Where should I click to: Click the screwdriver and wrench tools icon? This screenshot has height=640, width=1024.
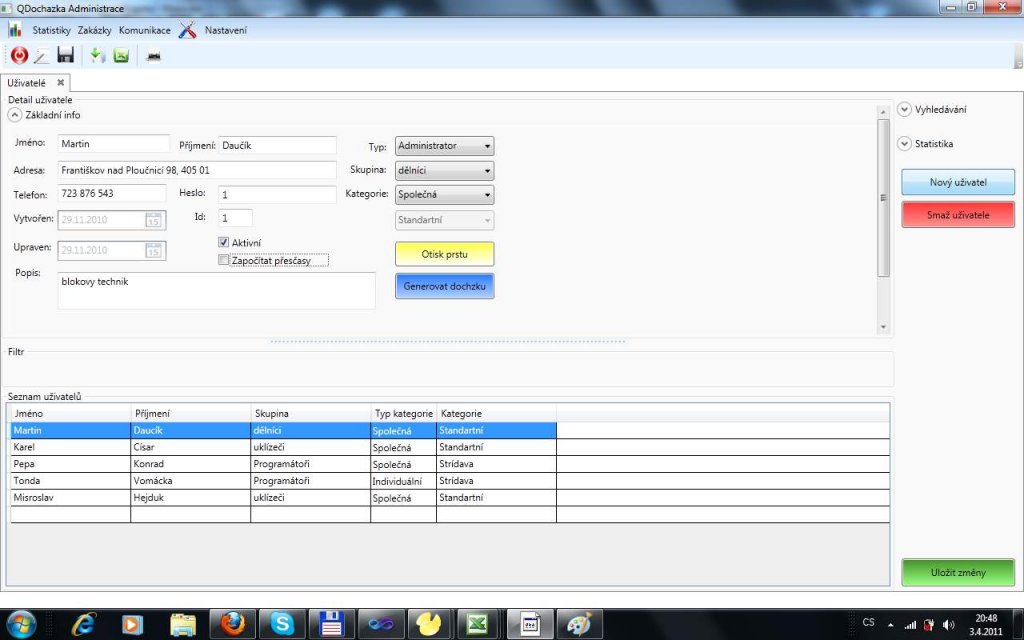click(x=187, y=29)
